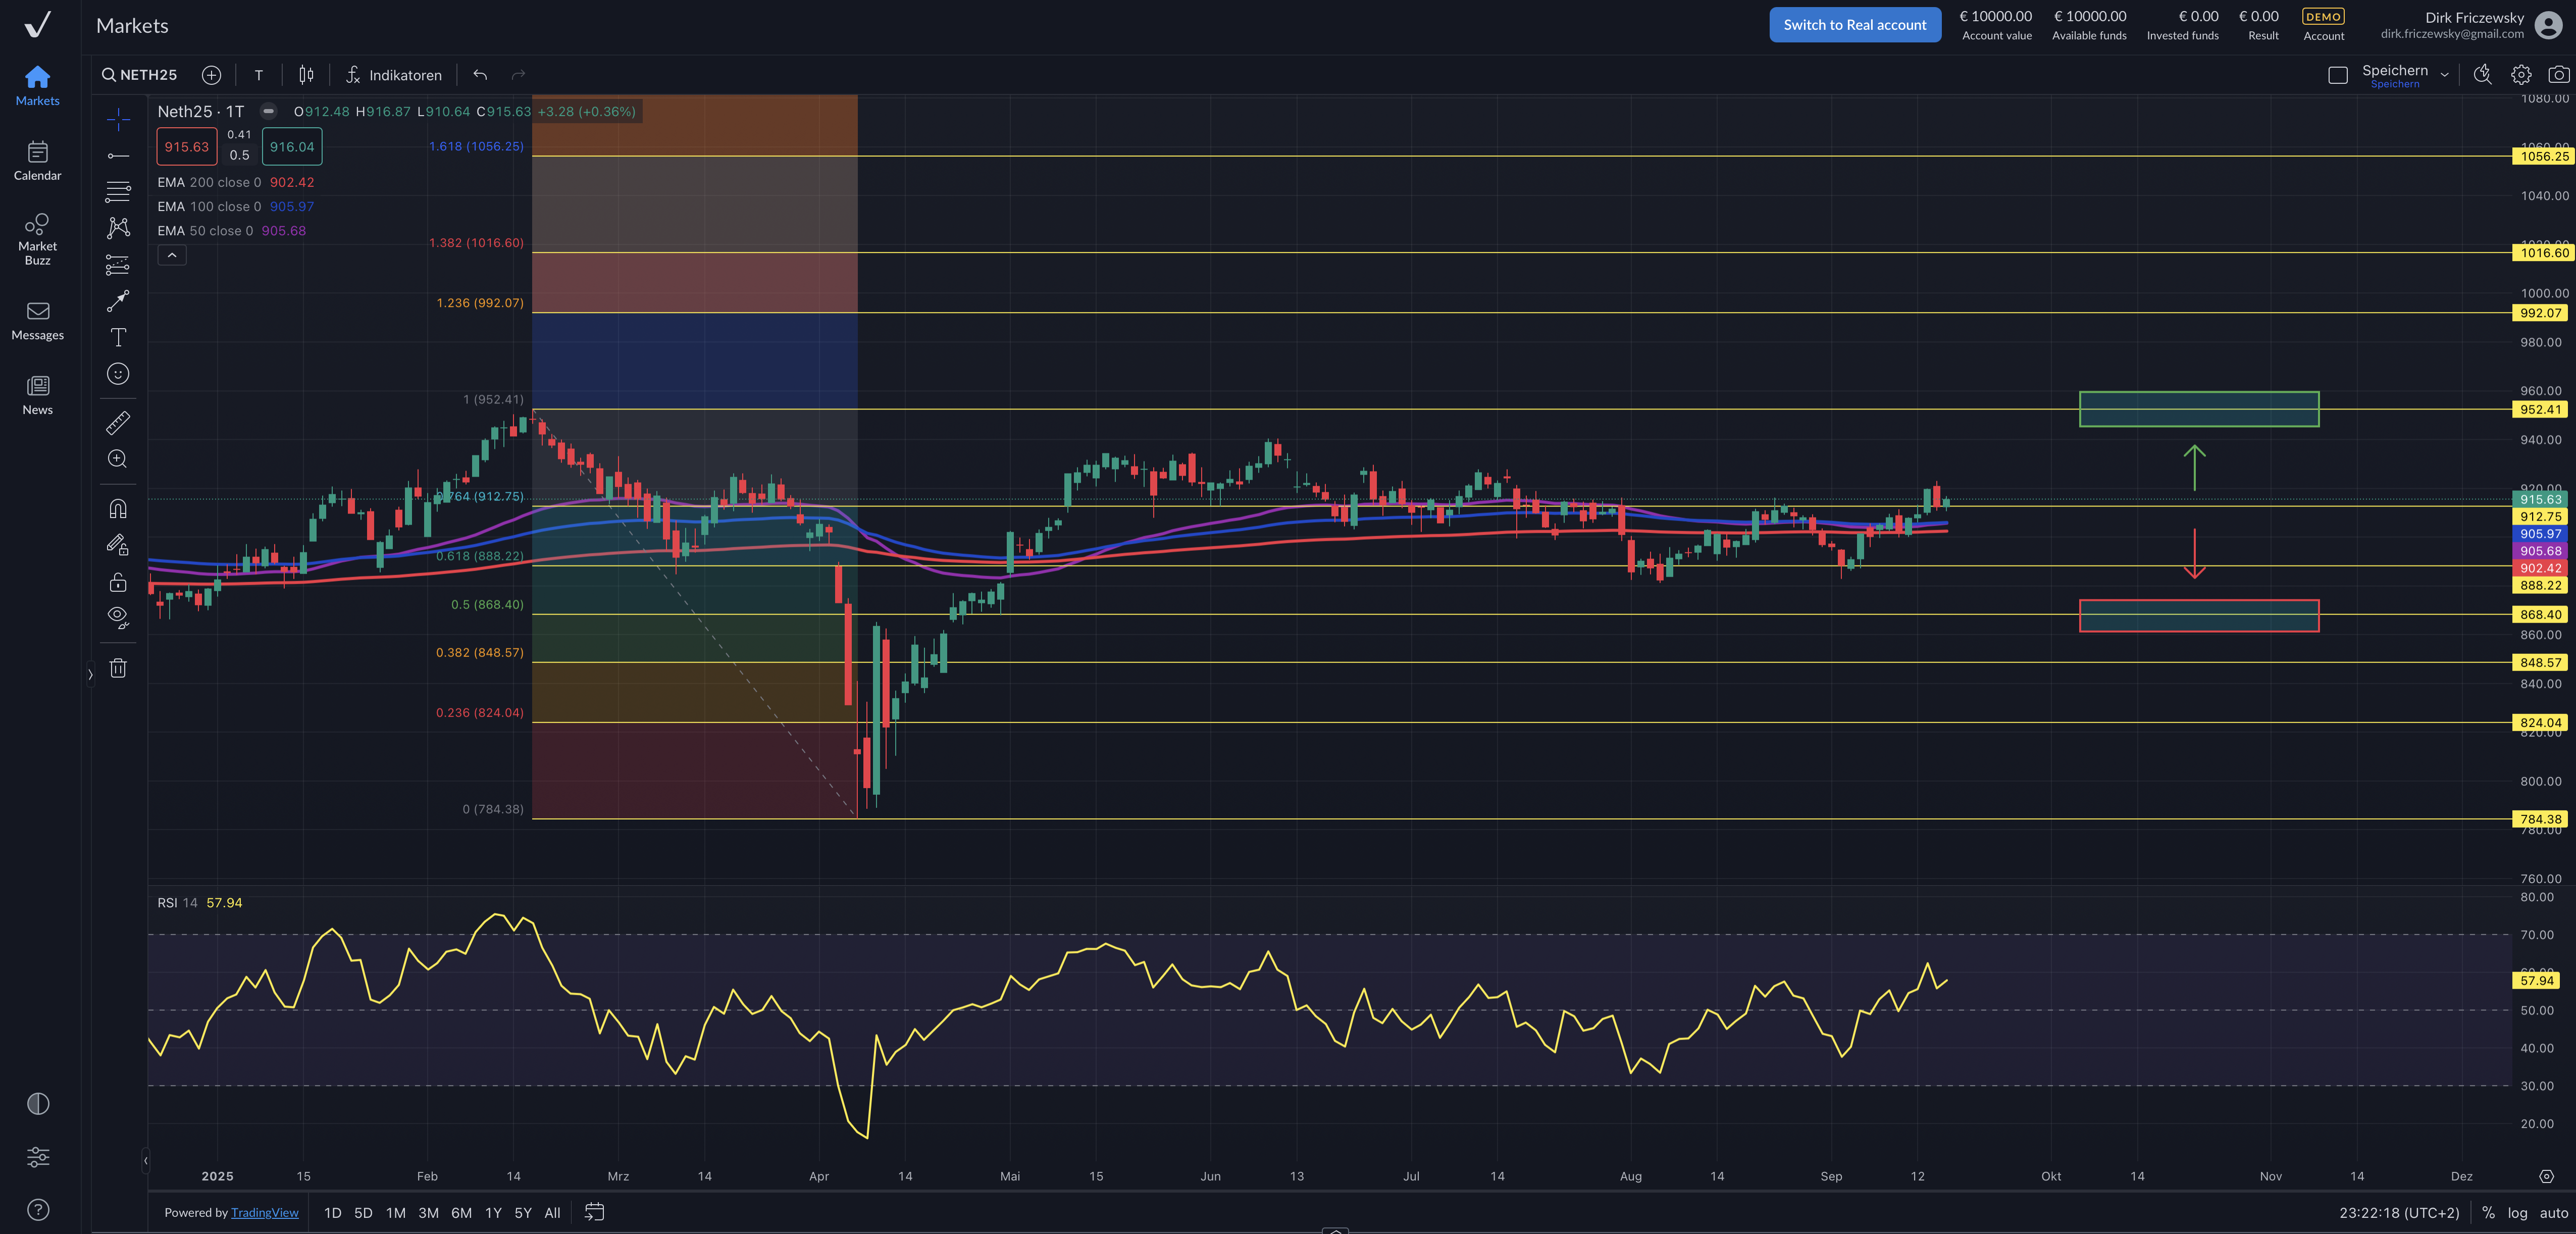Screen dimensions: 2576x1234
Task: Toggle logarithmic scale with the log button
Action: pos(2517,1213)
